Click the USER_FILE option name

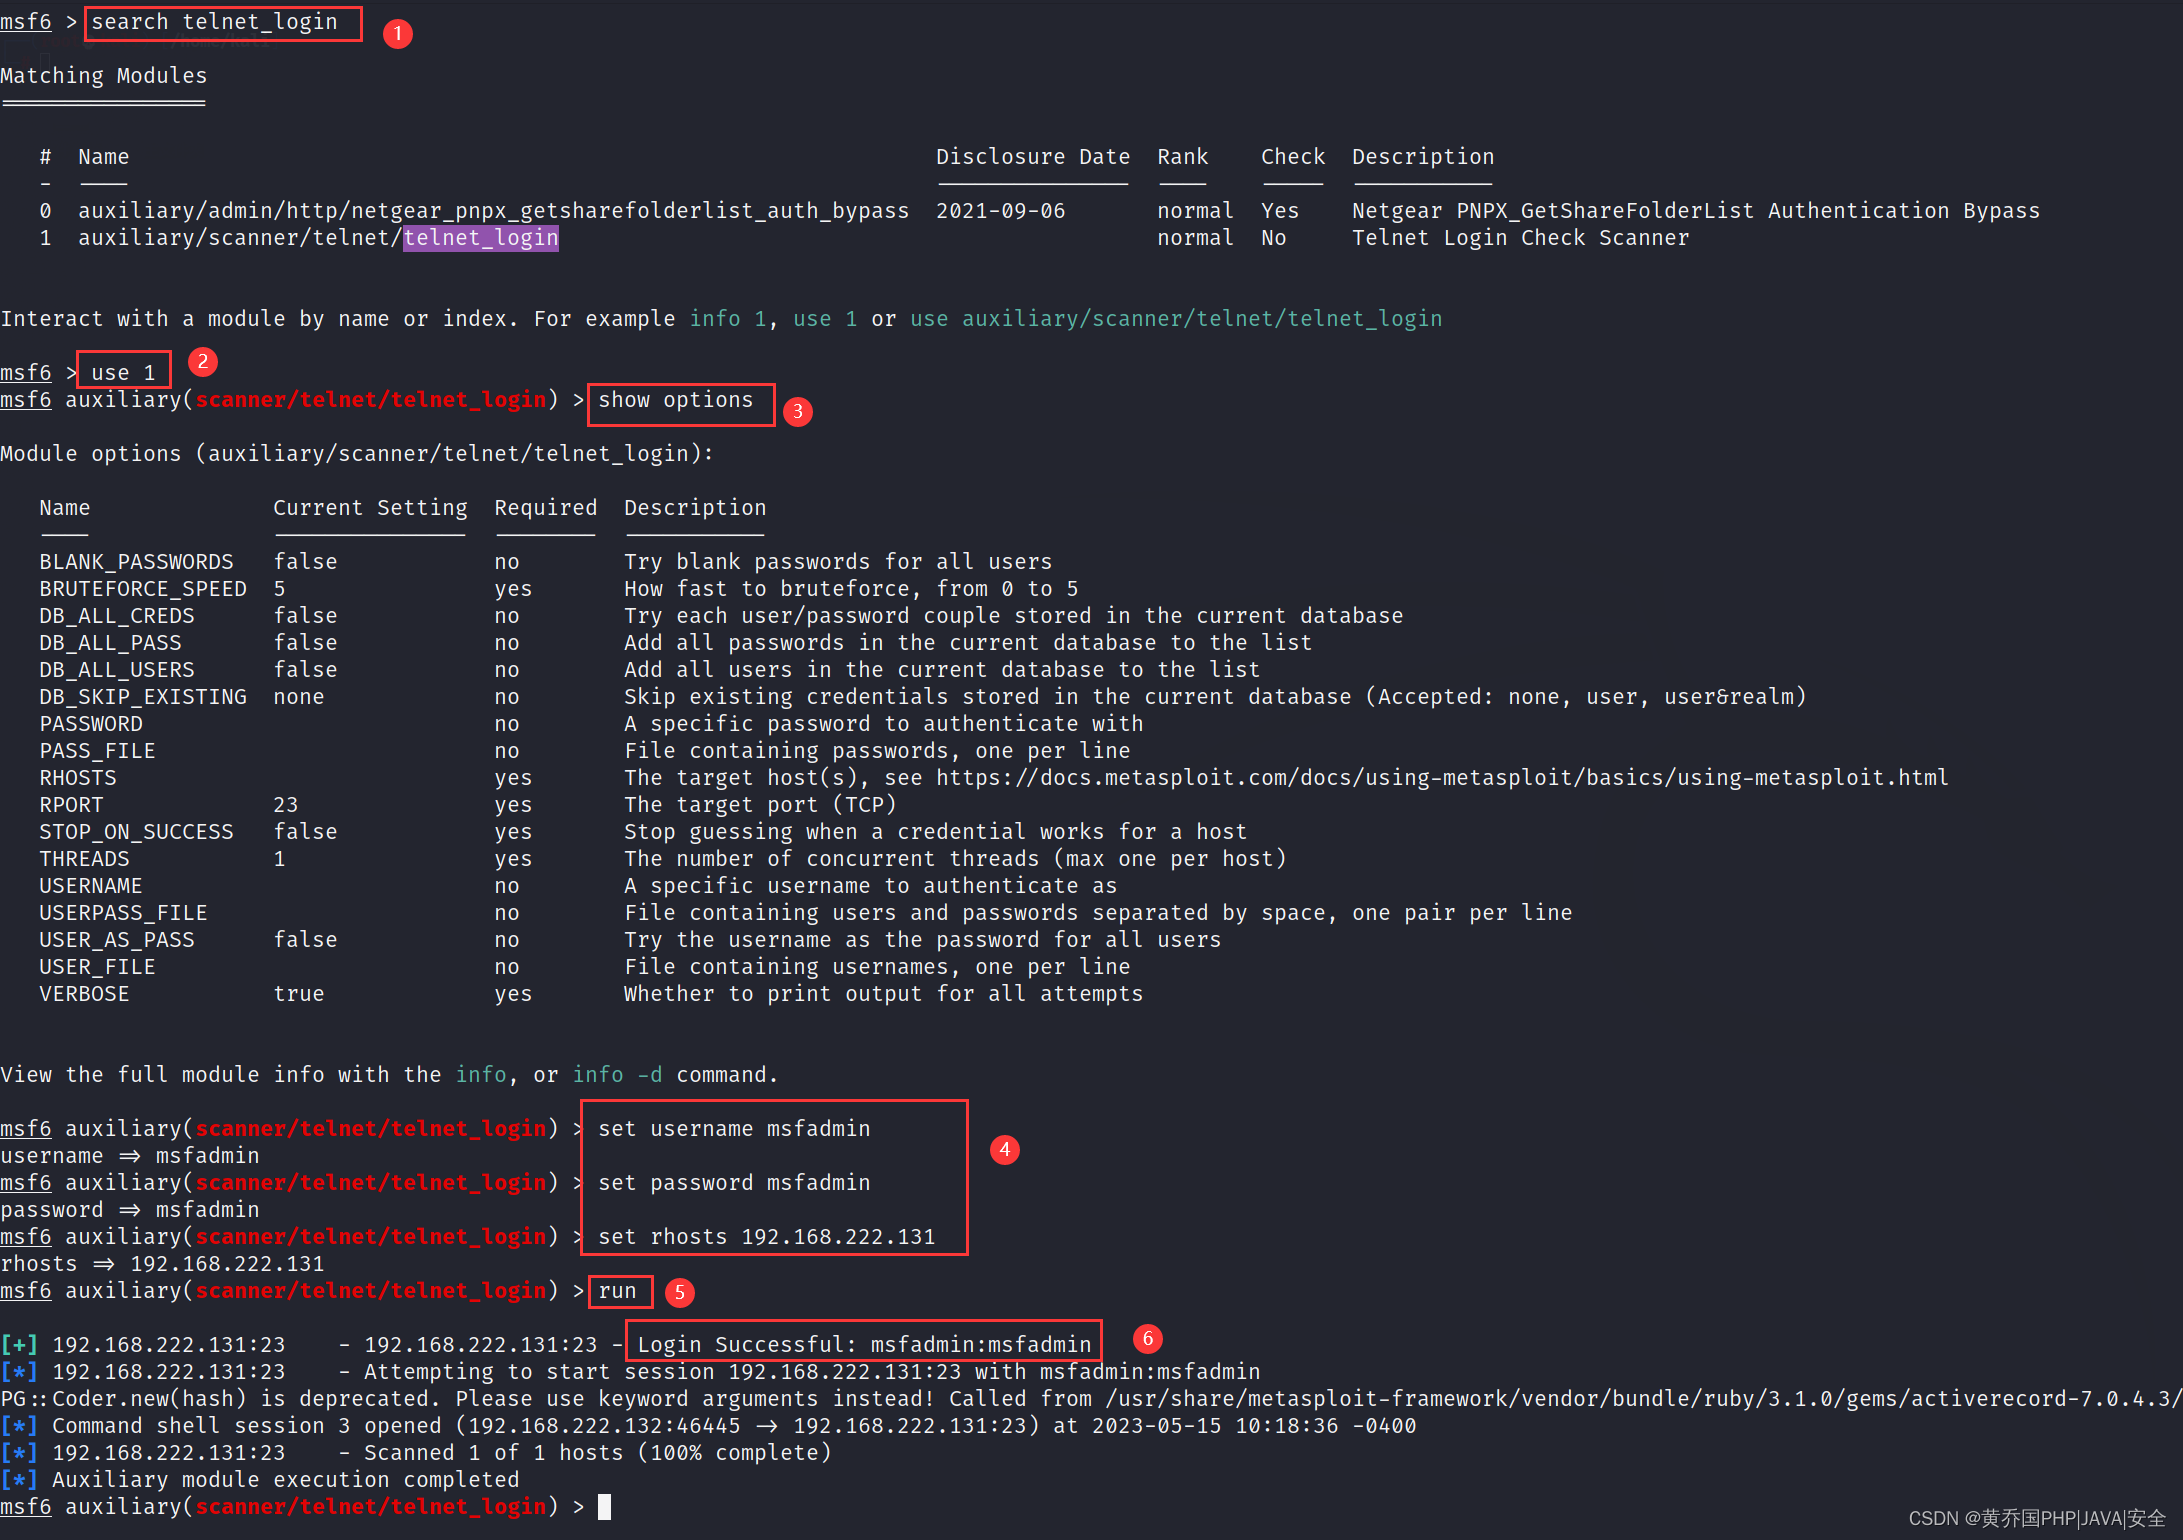point(97,967)
